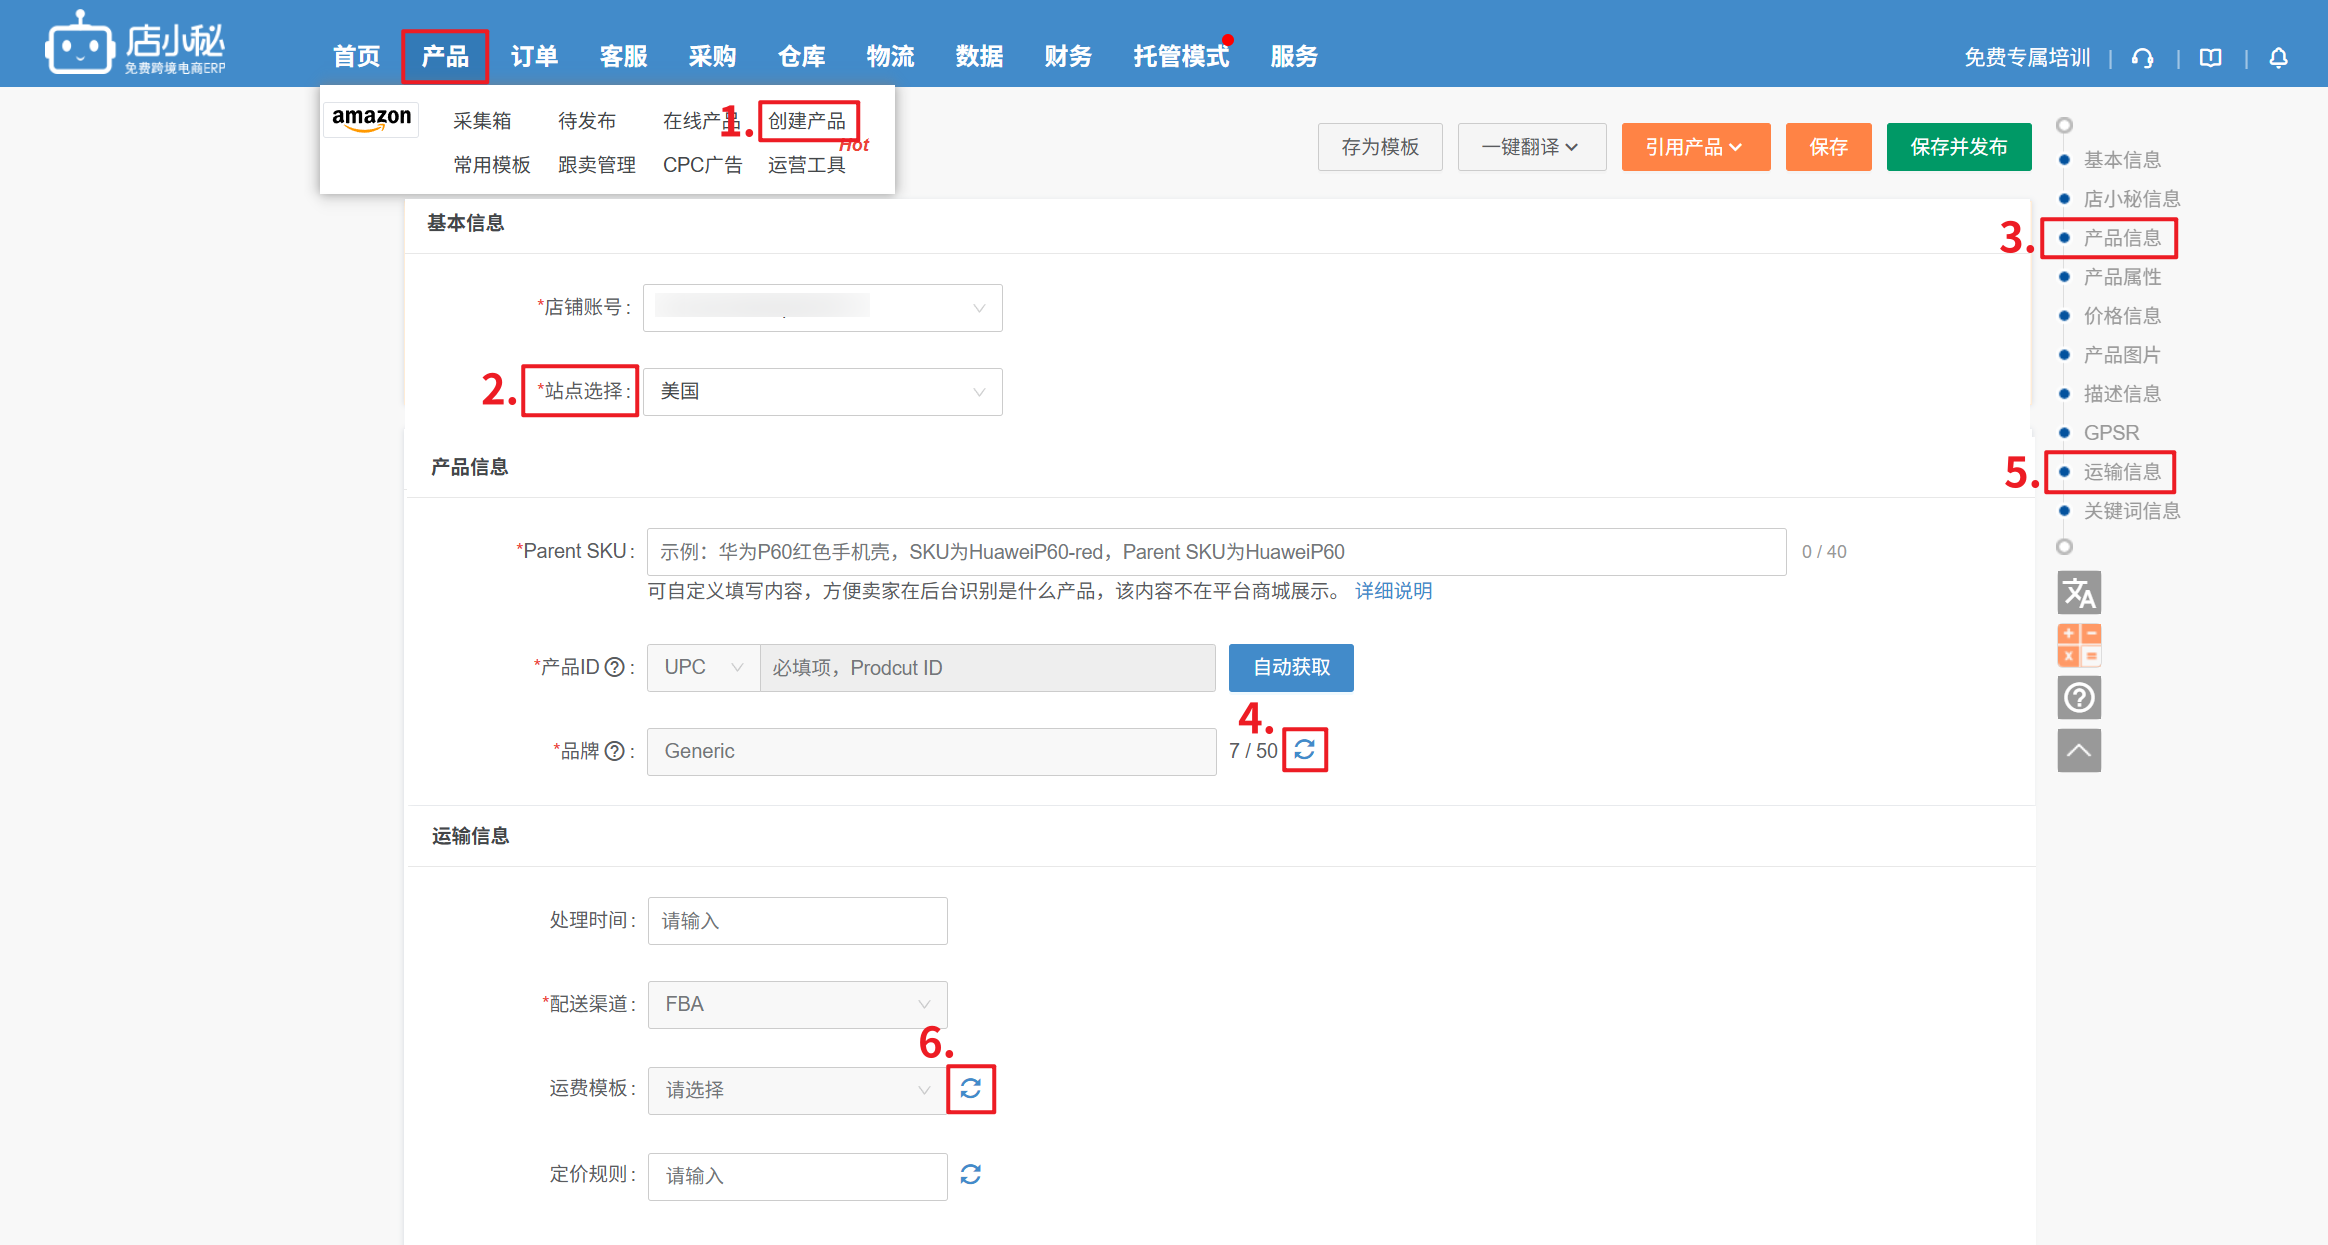The width and height of the screenshot is (2328, 1245).
Task: Open the UPC product ID type dropdown
Action: (x=703, y=667)
